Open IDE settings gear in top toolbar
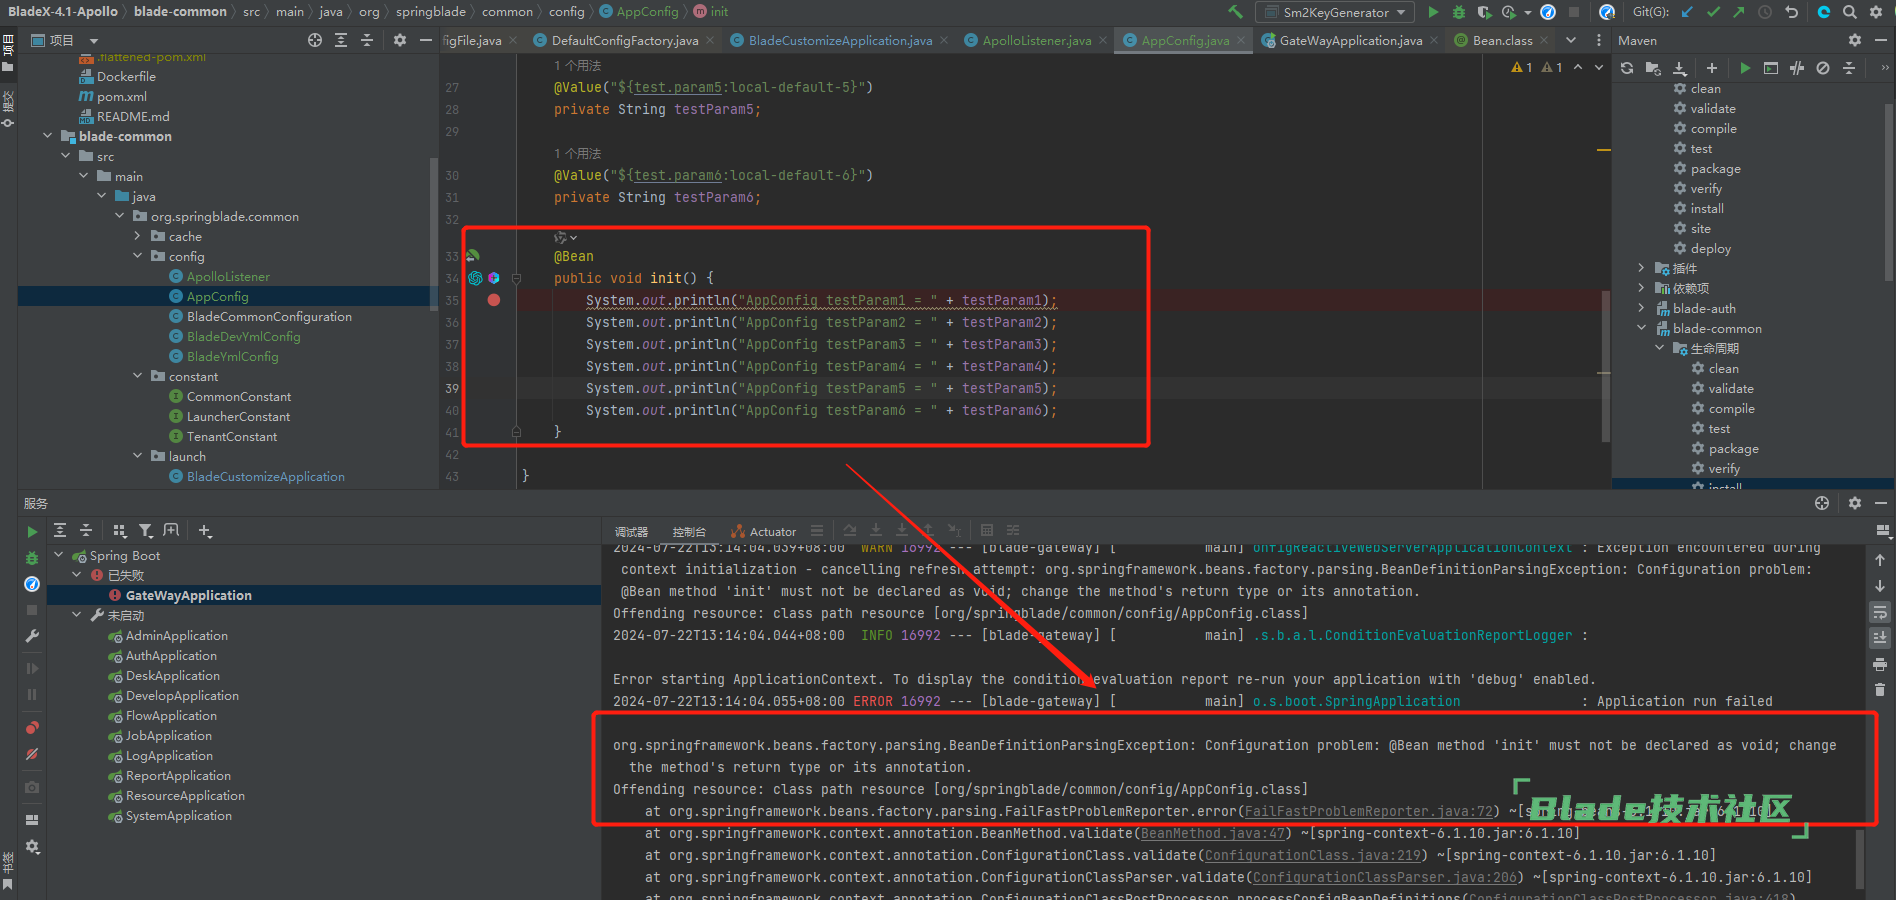 point(1876,12)
